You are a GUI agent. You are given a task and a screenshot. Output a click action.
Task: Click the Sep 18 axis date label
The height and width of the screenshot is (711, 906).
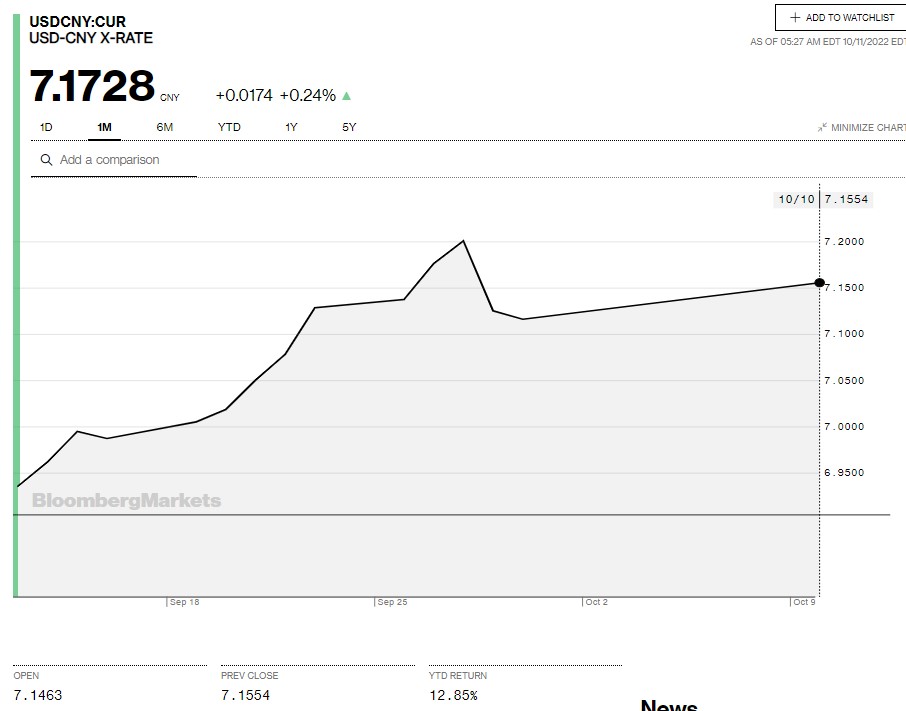184,602
